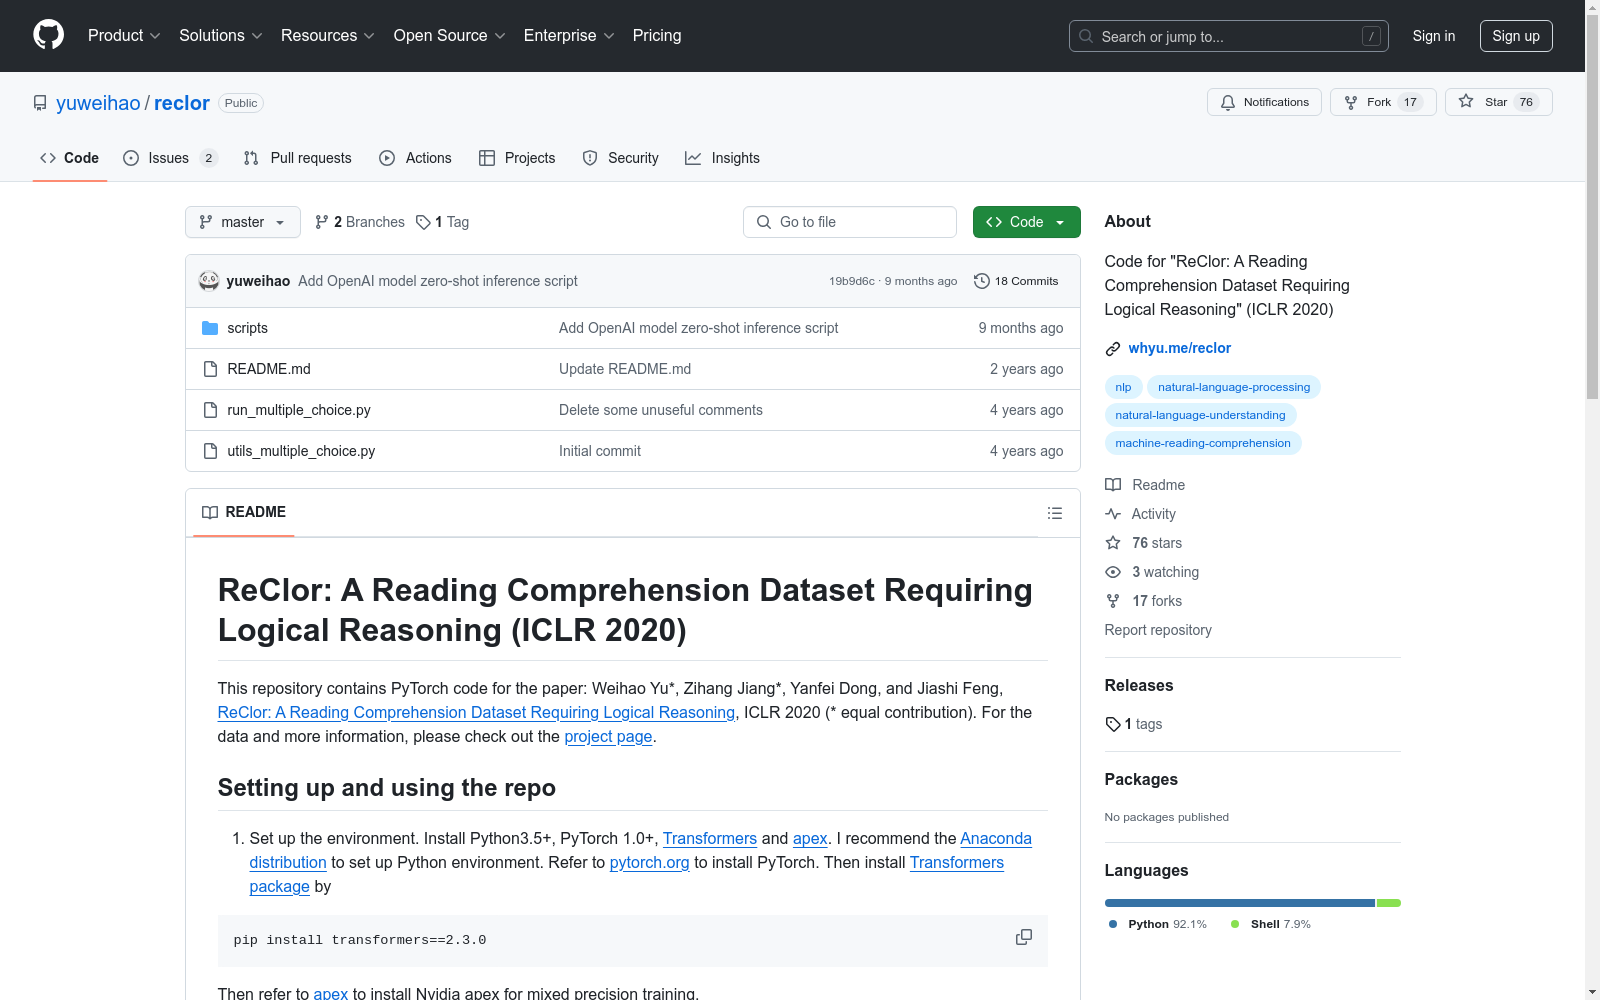
Task: Click the scripts folder icon
Action: coord(210,328)
